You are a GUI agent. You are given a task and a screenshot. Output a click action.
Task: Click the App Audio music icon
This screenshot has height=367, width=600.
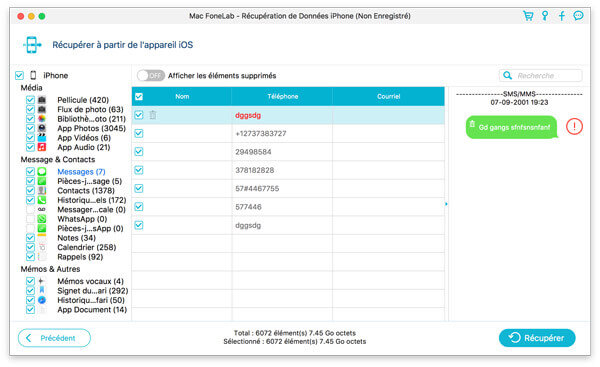click(x=42, y=147)
